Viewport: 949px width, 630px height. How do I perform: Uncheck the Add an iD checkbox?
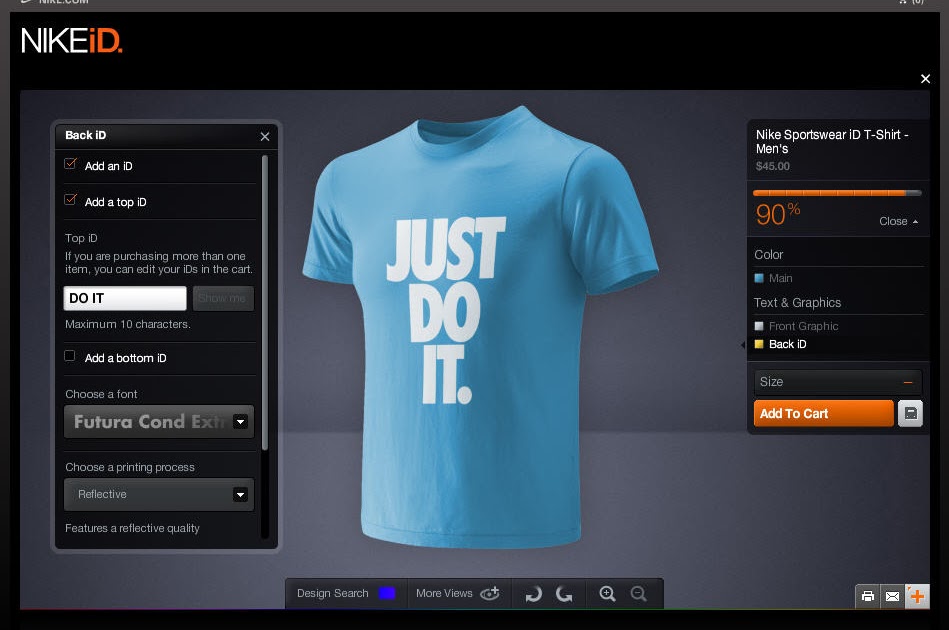[x=70, y=163]
